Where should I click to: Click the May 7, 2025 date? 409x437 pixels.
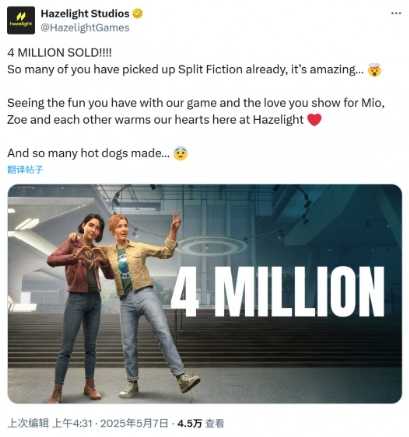click(x=134, y=423)
